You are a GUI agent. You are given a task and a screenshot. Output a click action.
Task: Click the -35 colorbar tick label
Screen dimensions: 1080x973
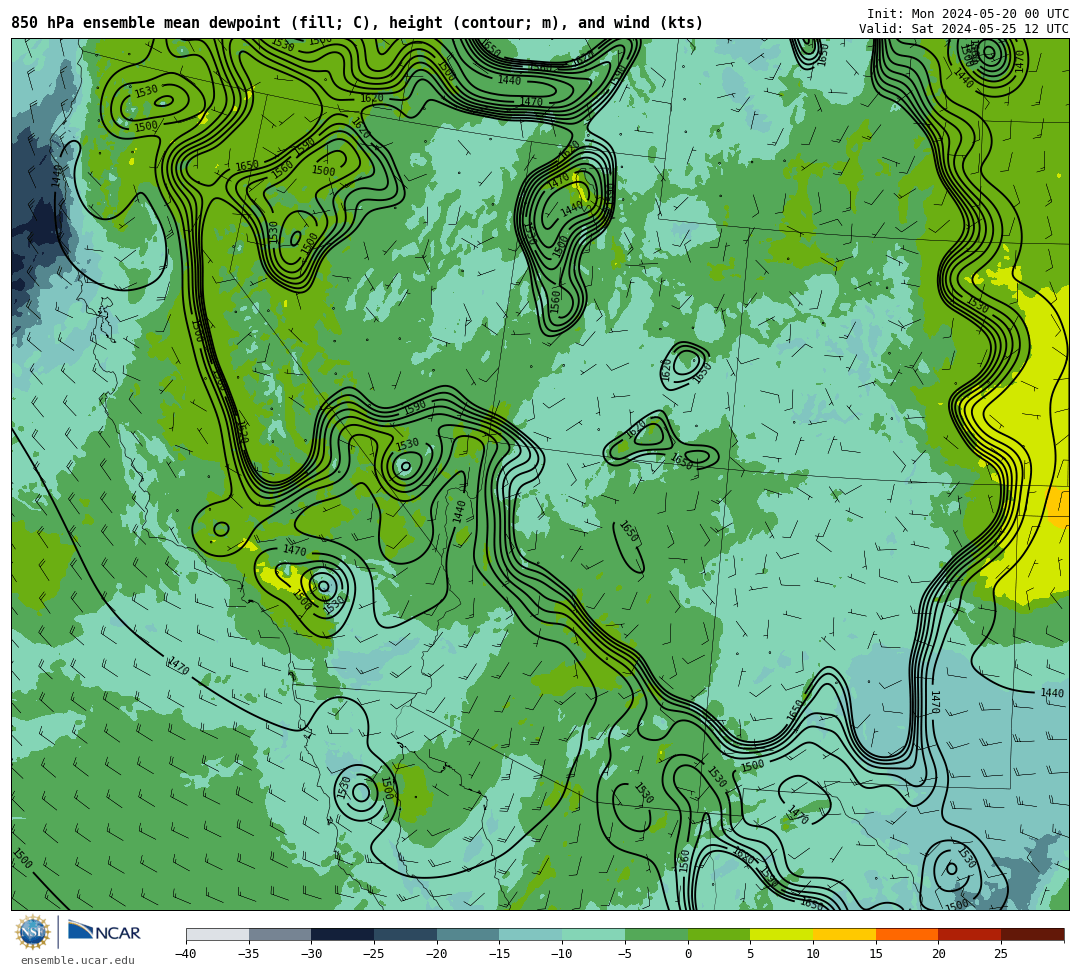click(248, 954)
